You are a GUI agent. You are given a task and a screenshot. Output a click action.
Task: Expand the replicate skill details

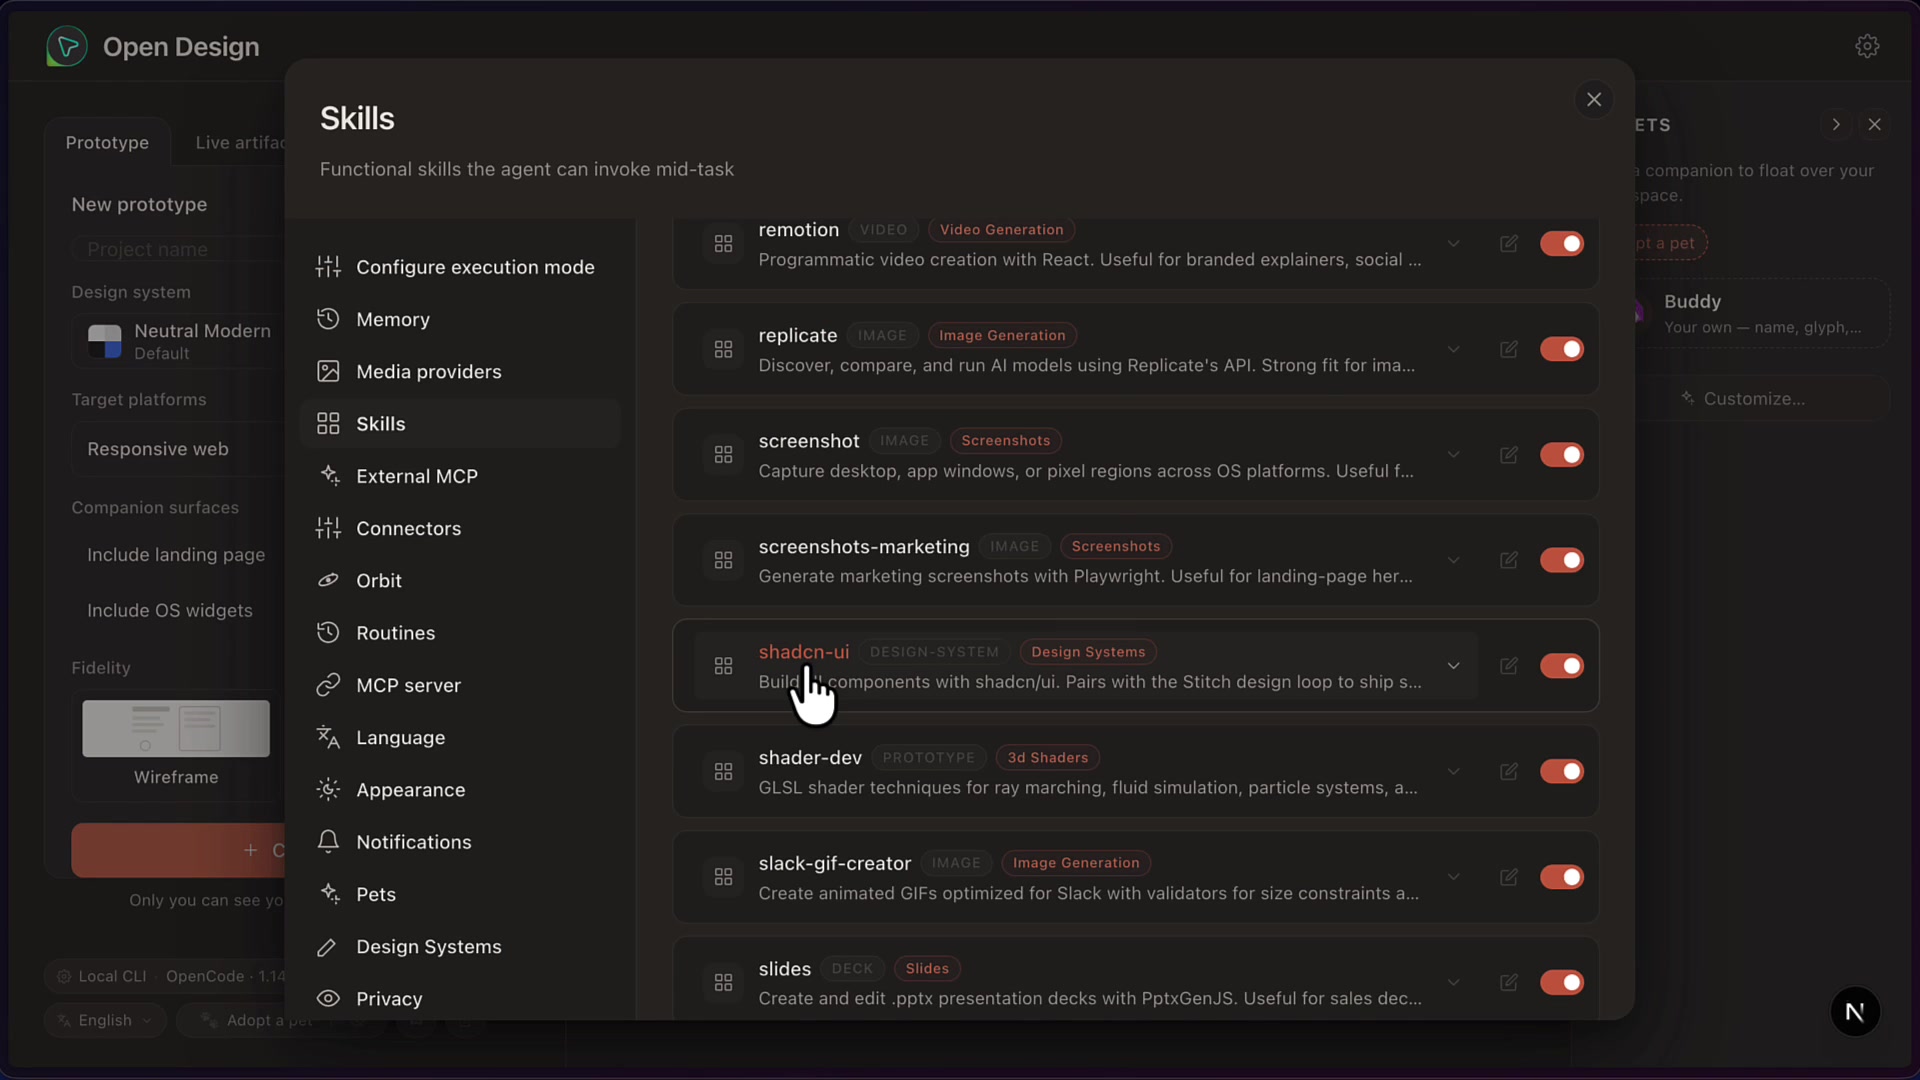pyautogui.click(x=1454, y=349)
